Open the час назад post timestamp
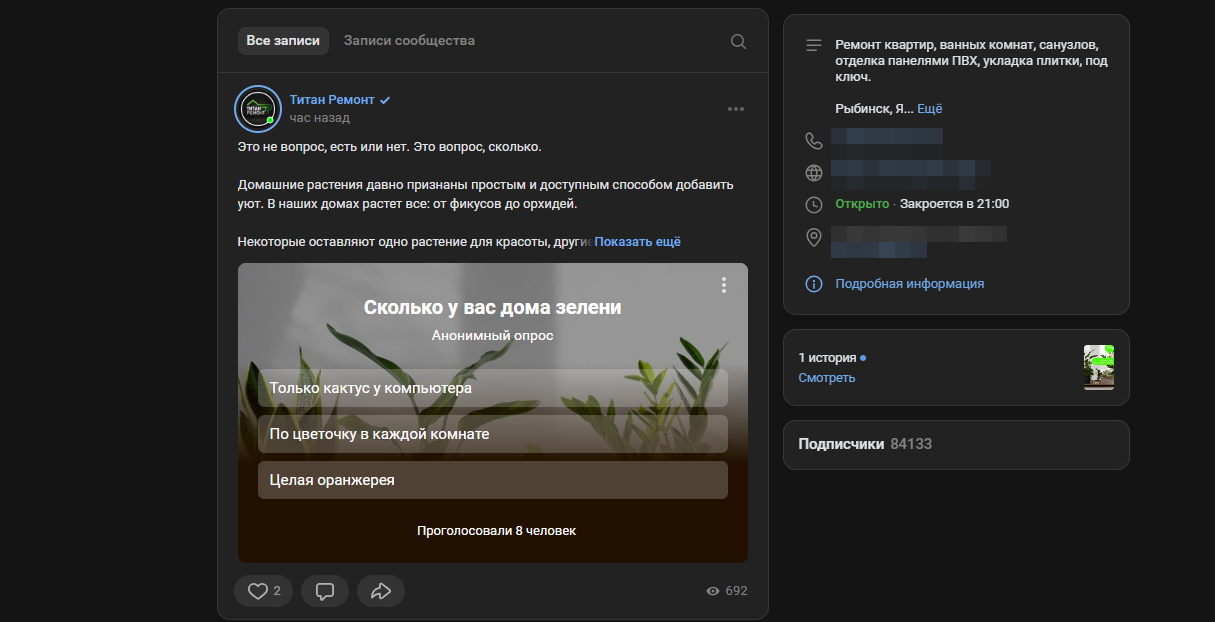 tap(320, 118)
